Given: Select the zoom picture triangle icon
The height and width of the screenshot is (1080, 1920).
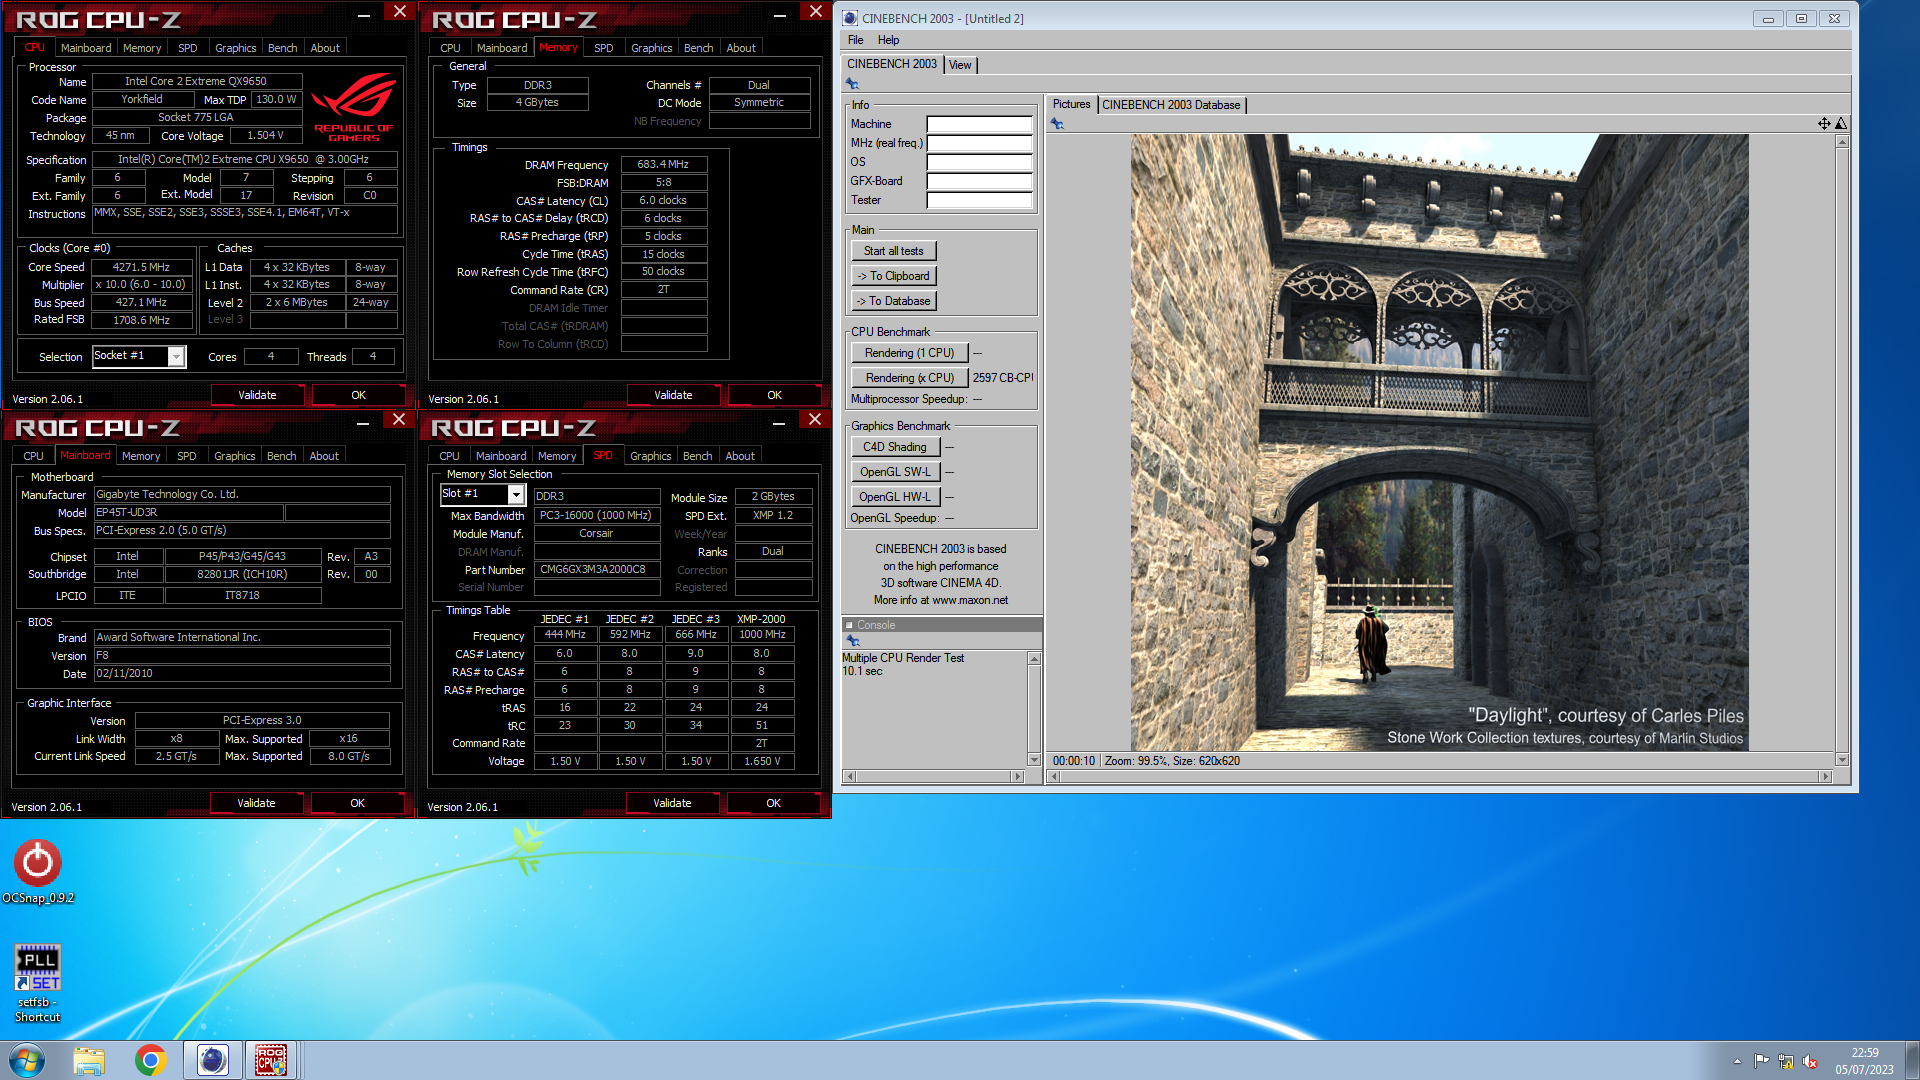Looking at the screenshot, I should click(x=1841, y=123).
